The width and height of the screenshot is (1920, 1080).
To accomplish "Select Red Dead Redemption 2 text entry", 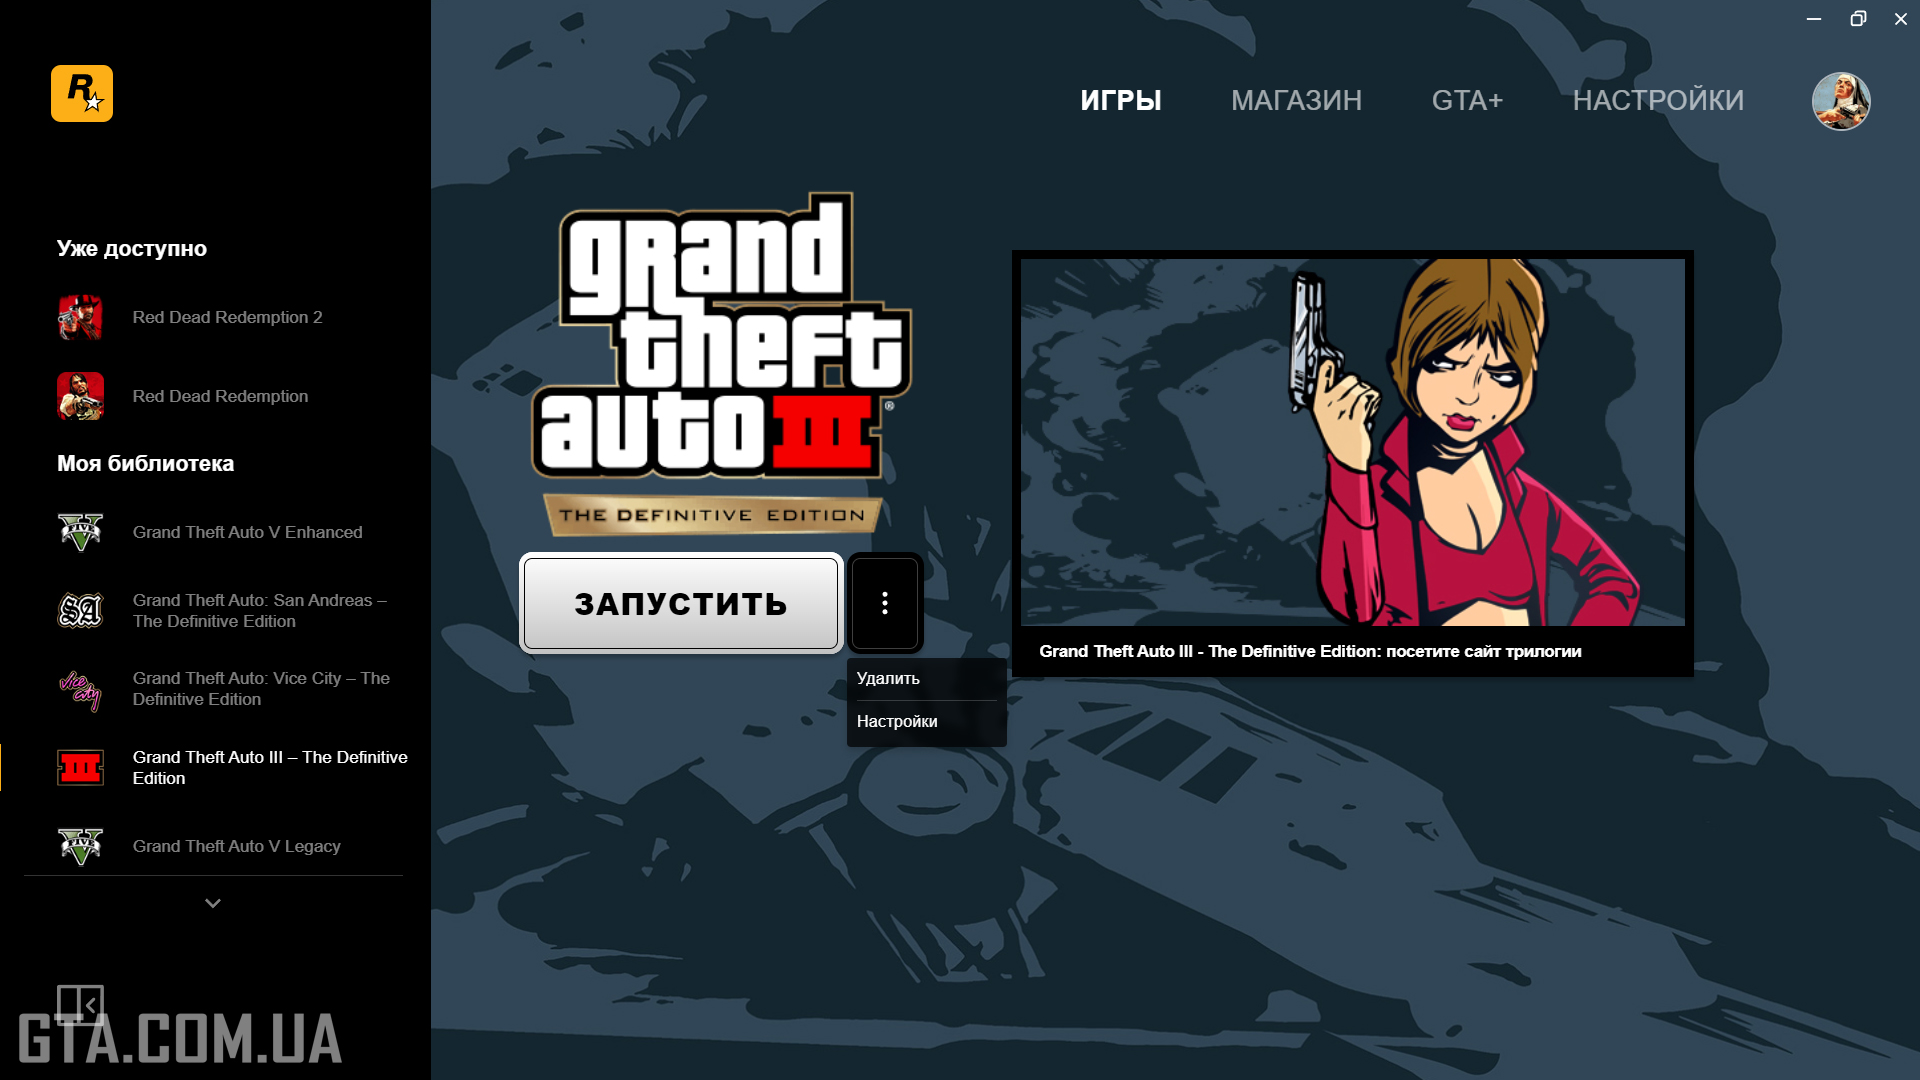I will click(227, 317).
